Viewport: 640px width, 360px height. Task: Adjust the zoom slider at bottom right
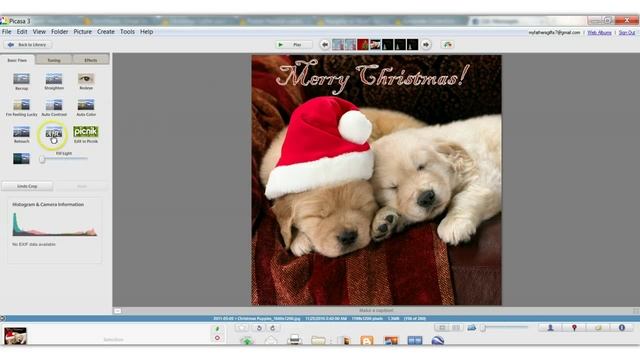(483, 328)
